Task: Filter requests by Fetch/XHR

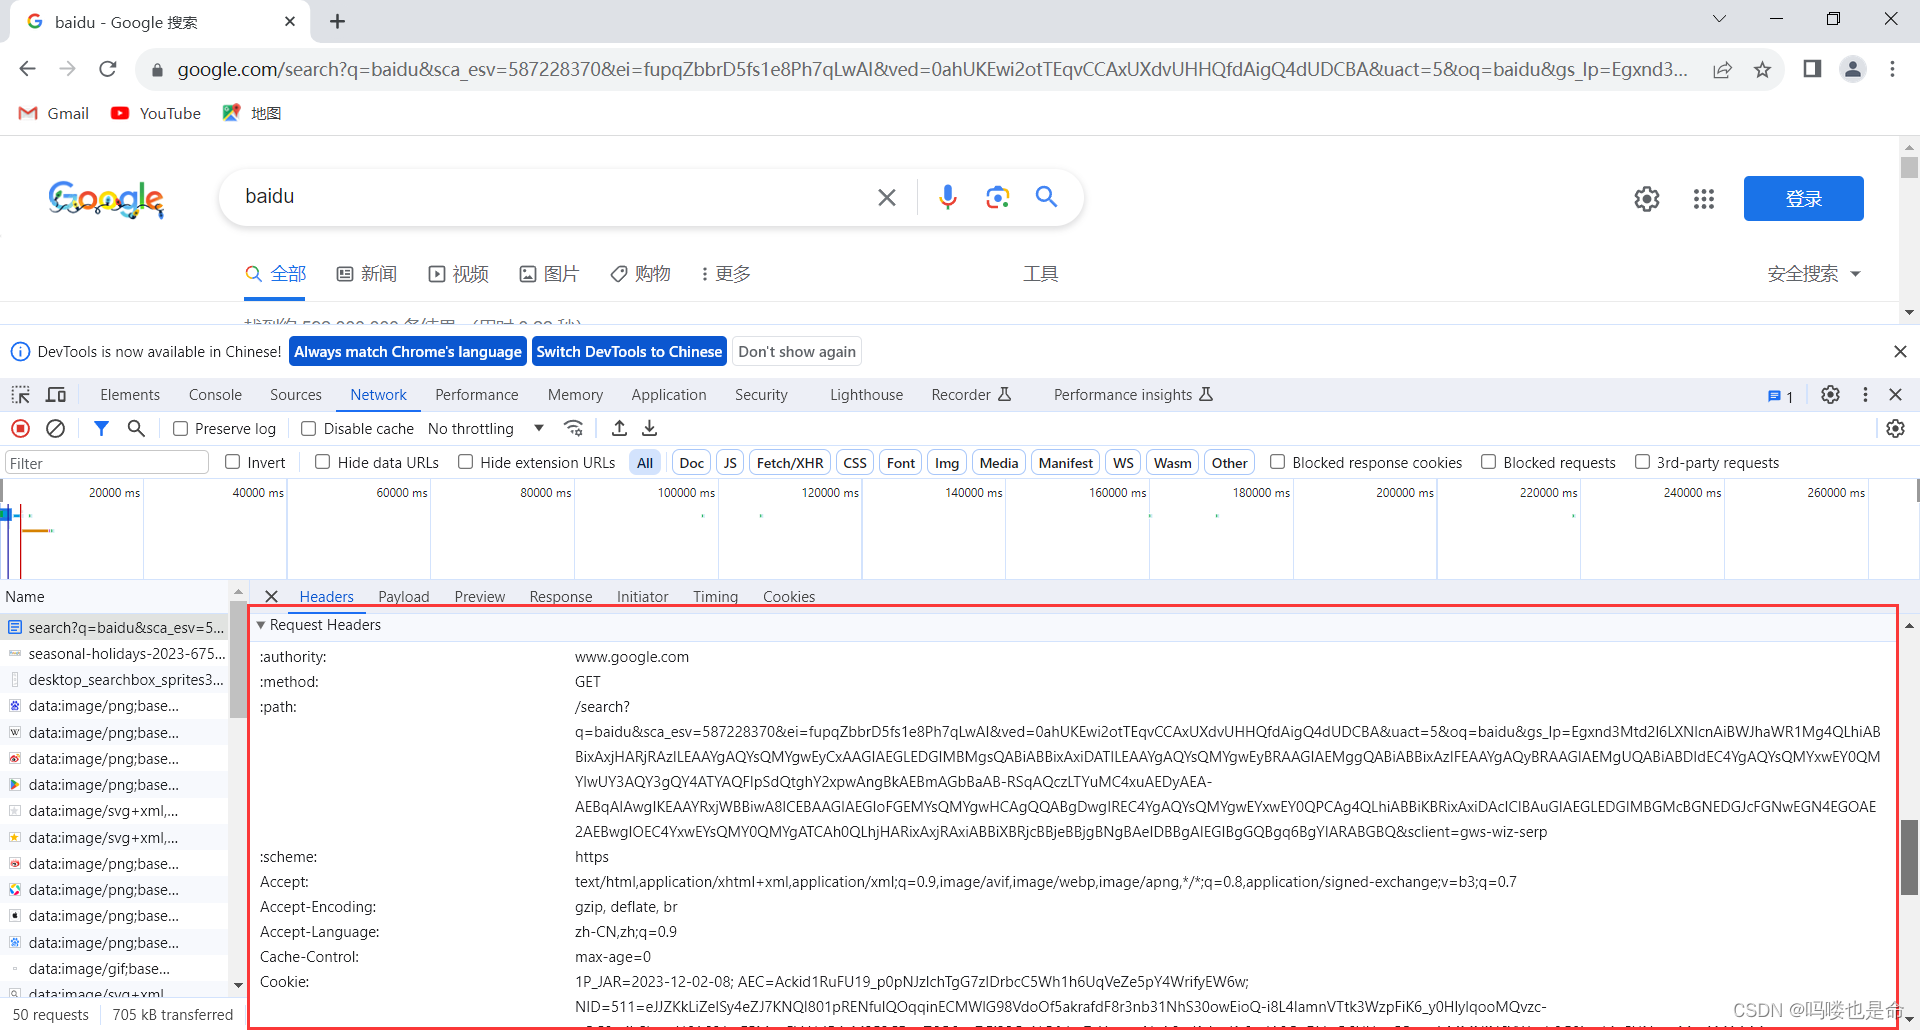Action: (x=790, y=462)
